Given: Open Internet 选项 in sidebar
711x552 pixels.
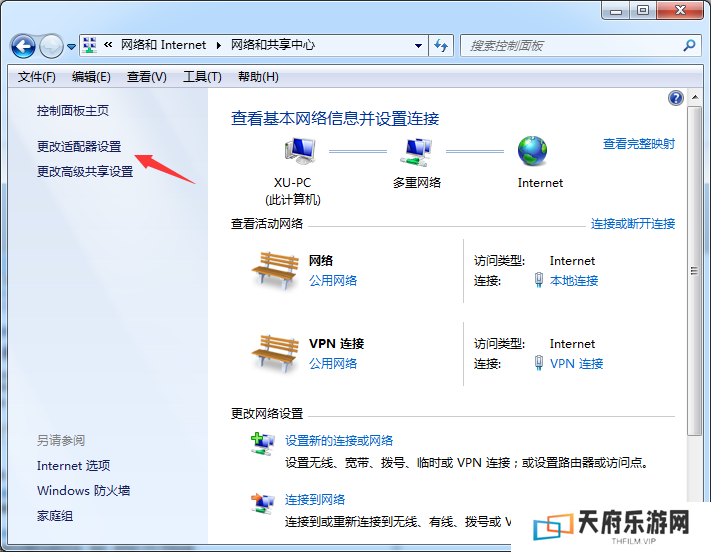Looking at the screenshot, I should coord(73,465).
